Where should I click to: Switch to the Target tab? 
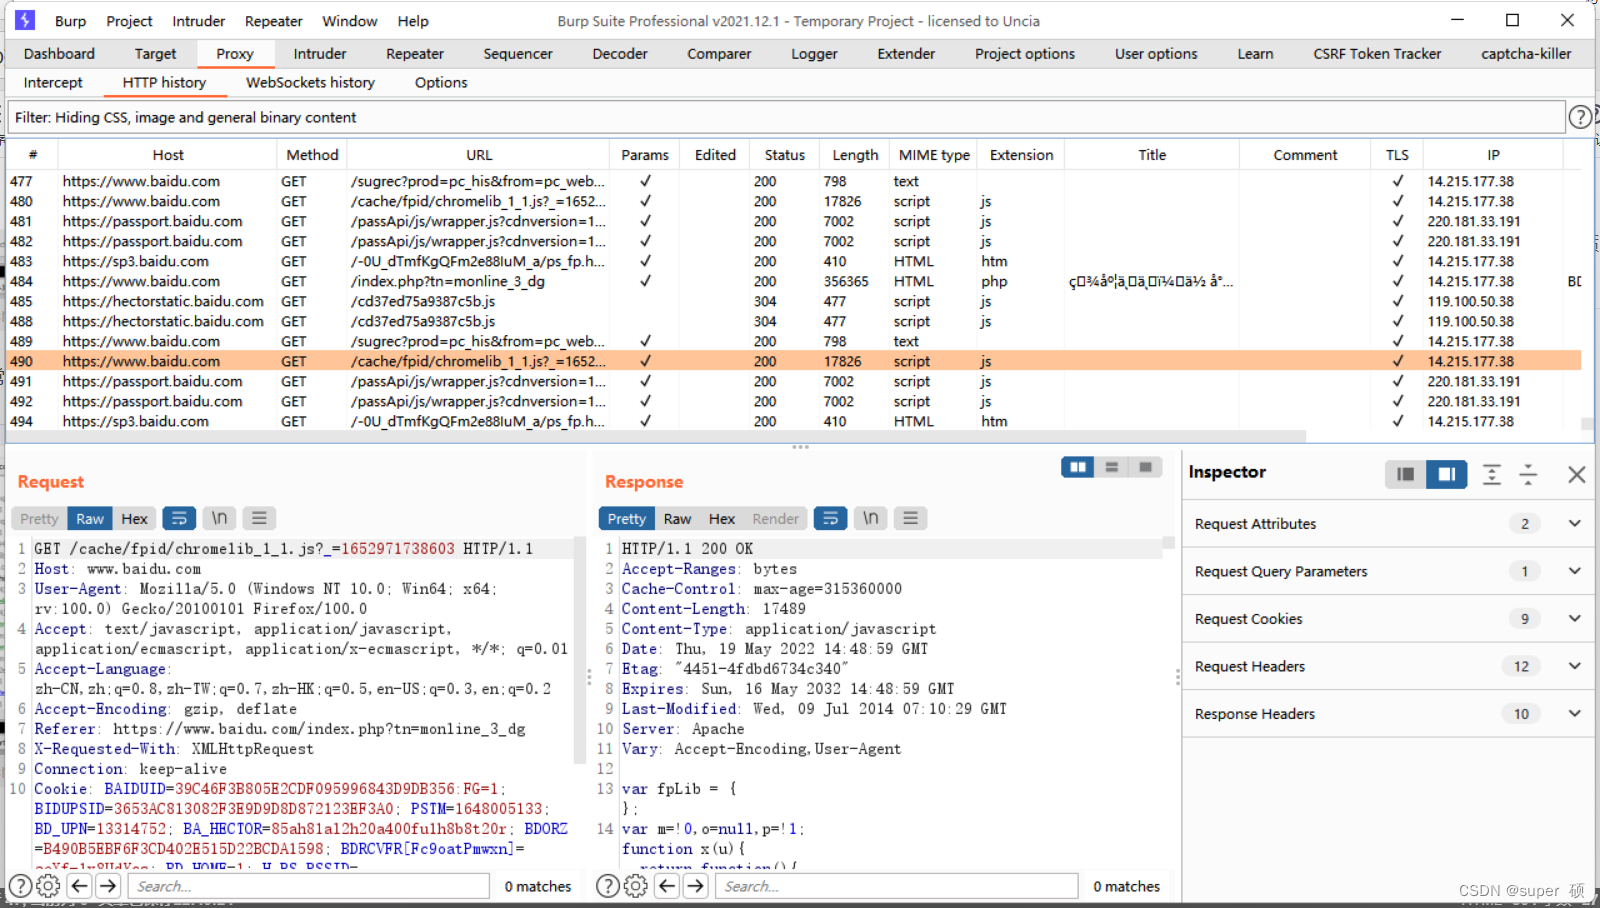click(155, 54)
